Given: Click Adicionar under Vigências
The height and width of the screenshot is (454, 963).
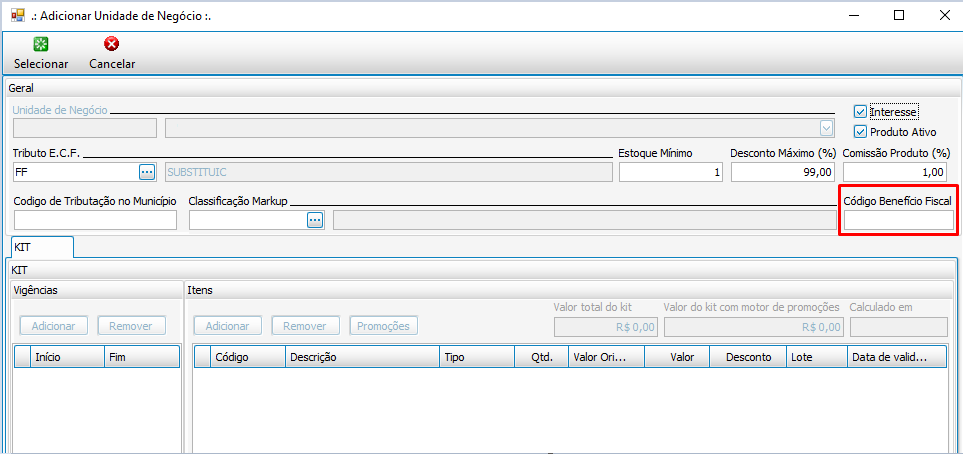Looking at the screenshot, I should point(53,326).
